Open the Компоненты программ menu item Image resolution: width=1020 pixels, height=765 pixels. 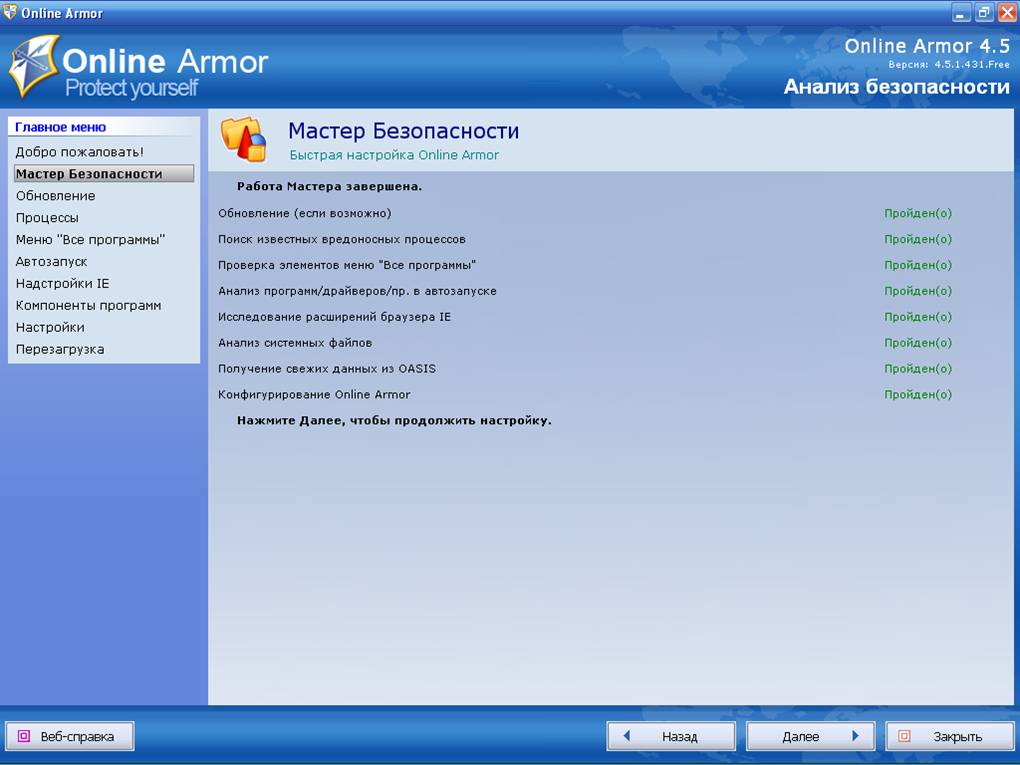pyautogui.click(x=88, y=305)
